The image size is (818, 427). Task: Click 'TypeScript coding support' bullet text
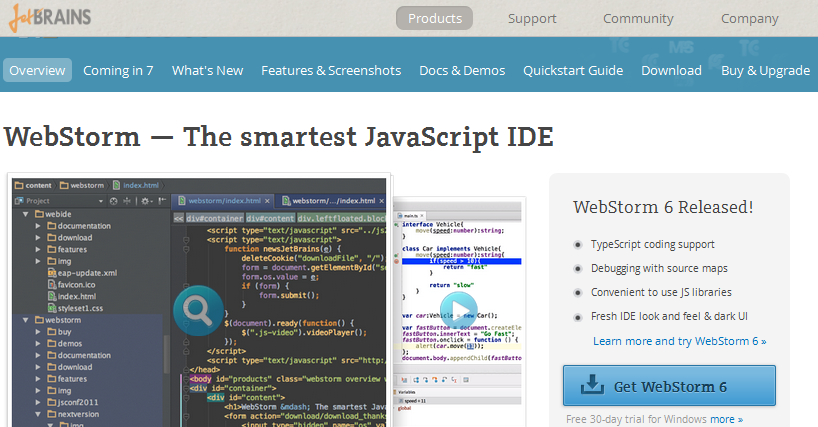pos(653,245)
